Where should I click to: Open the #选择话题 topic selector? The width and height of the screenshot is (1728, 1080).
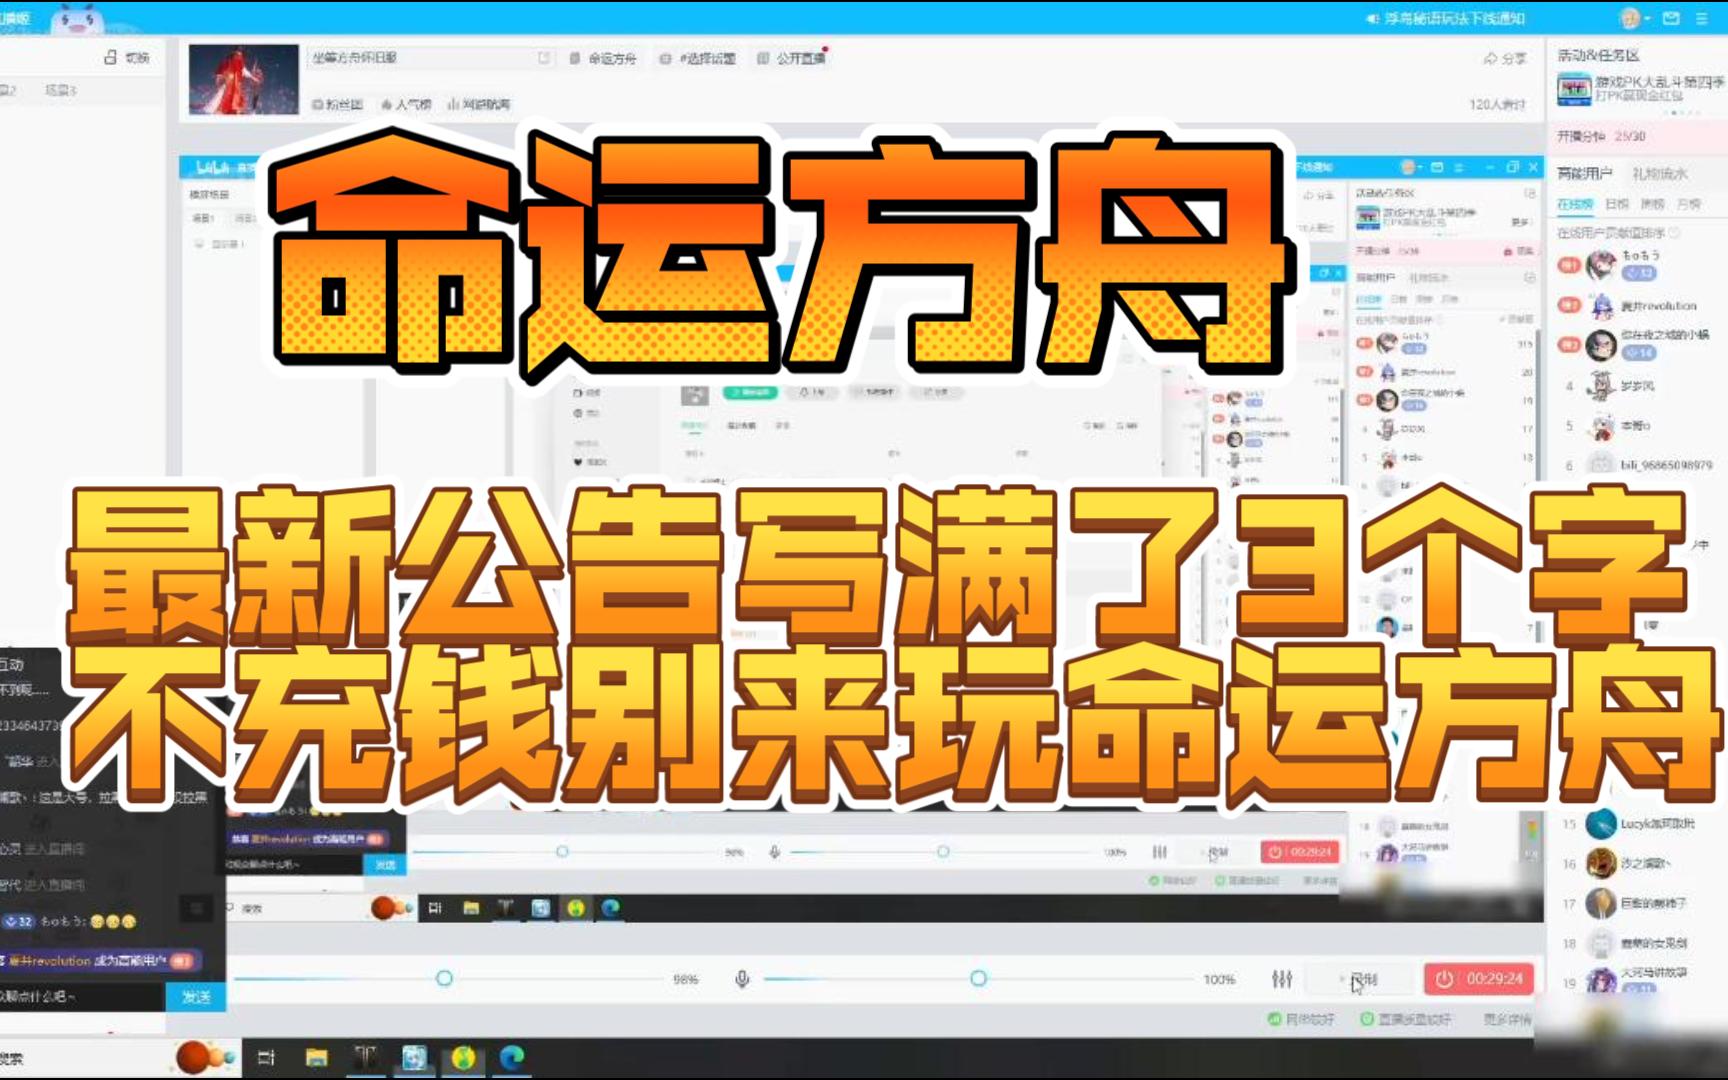[698, 59]
